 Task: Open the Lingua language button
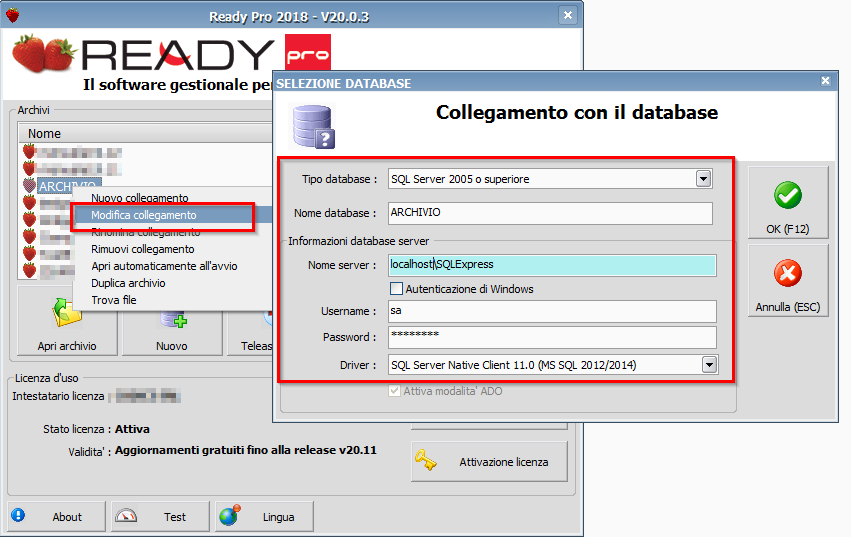pos(264,516)
